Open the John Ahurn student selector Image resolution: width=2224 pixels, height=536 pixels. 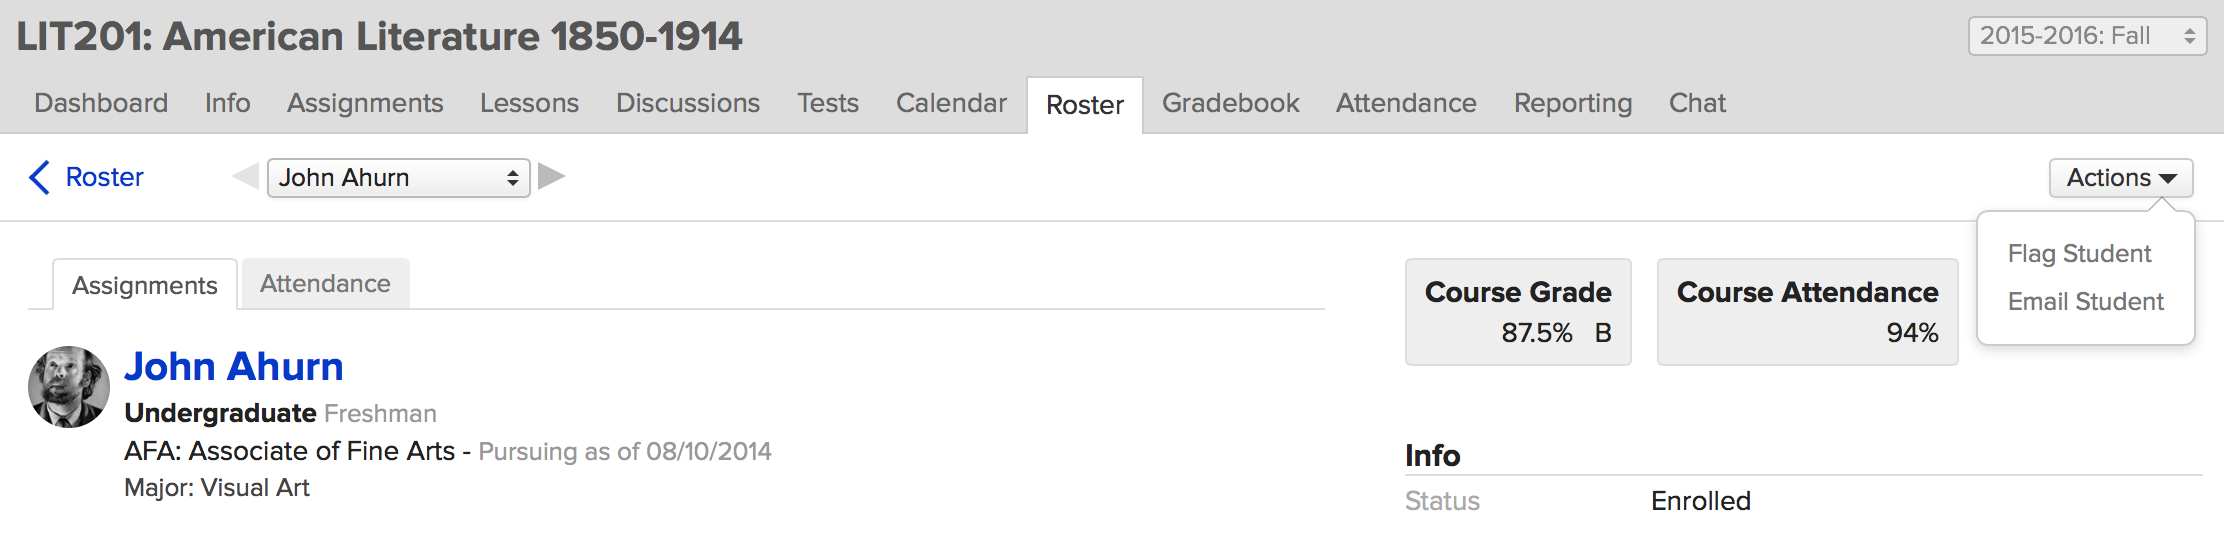click(398, 177)
